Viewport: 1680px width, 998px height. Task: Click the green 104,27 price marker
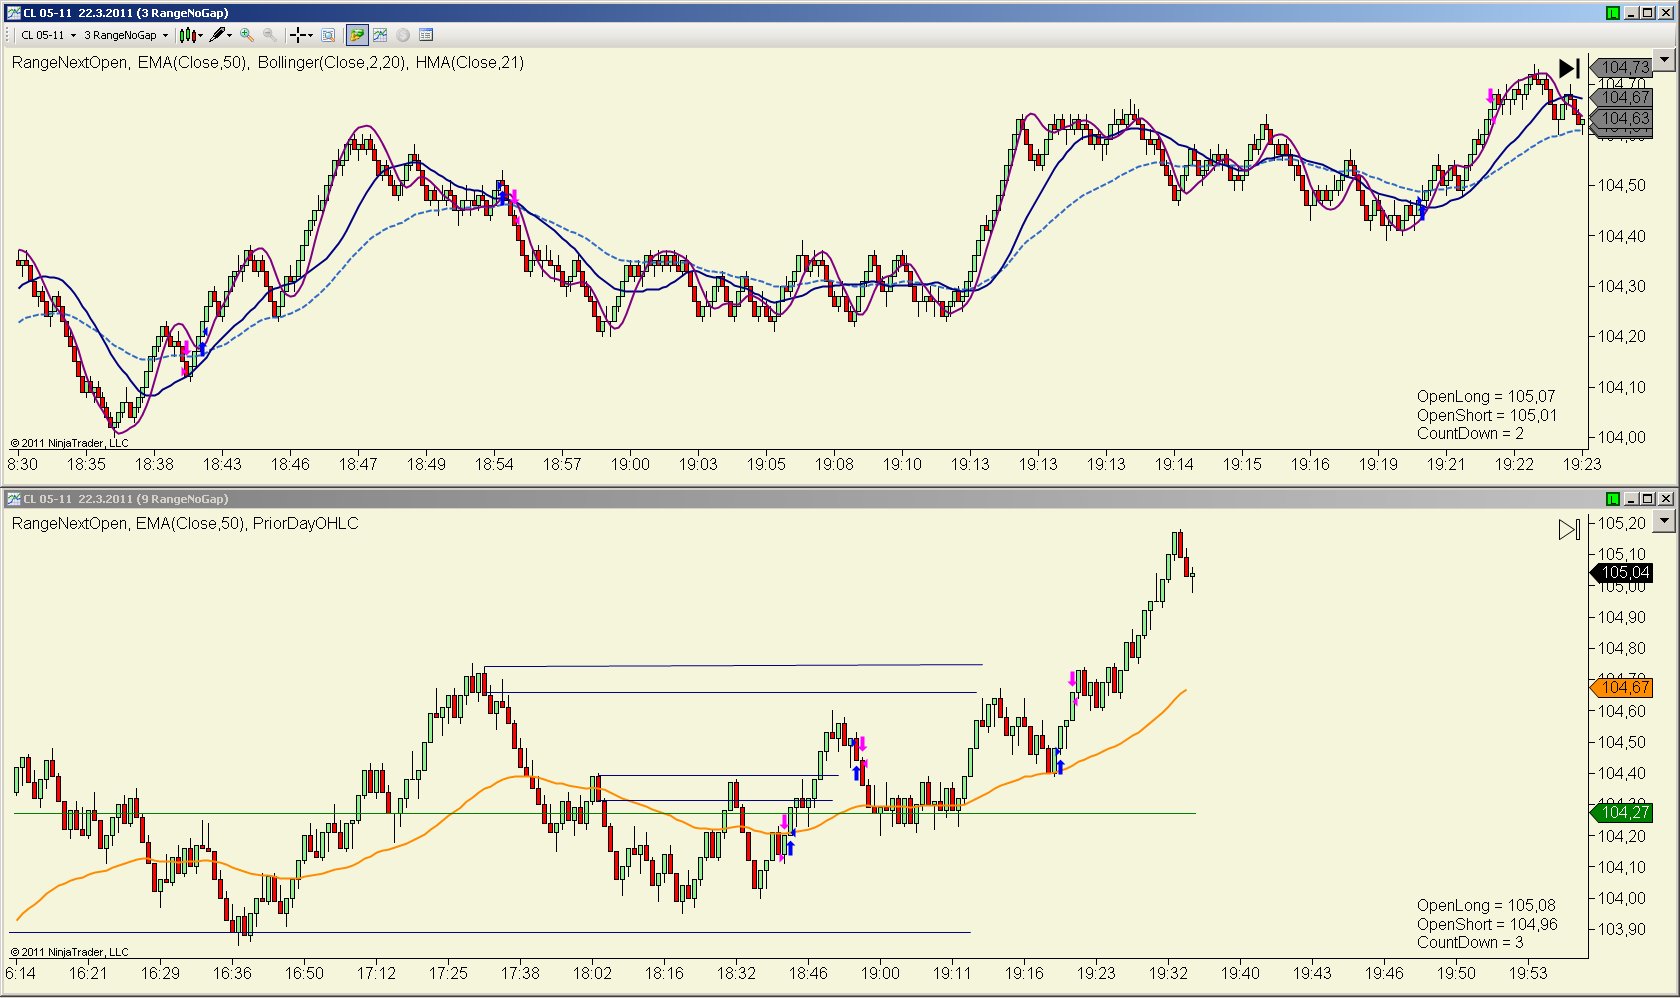pyautogui.click(x=1620, y=812)
